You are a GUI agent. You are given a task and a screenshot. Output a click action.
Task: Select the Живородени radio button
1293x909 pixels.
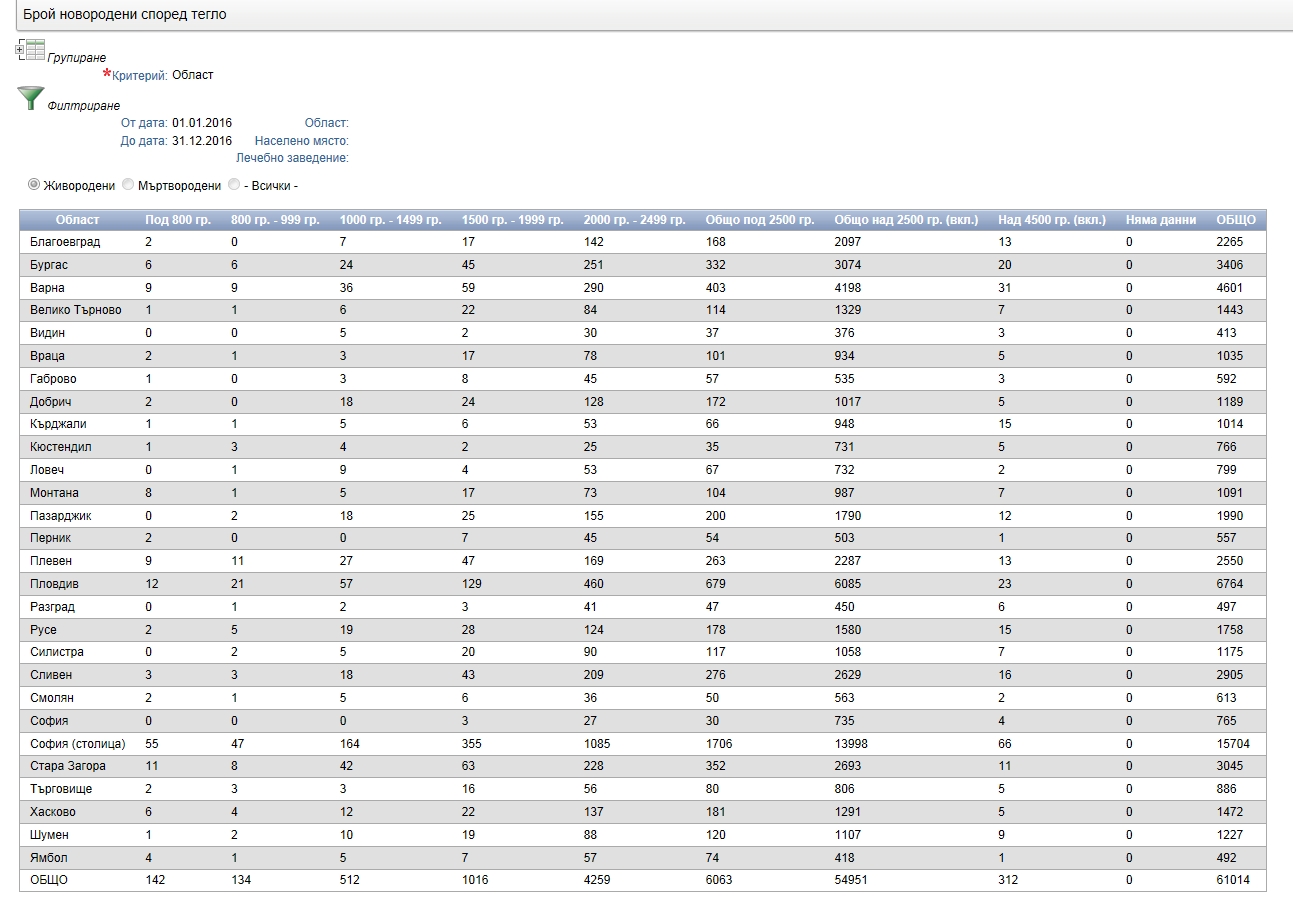(x=34, y=185)
